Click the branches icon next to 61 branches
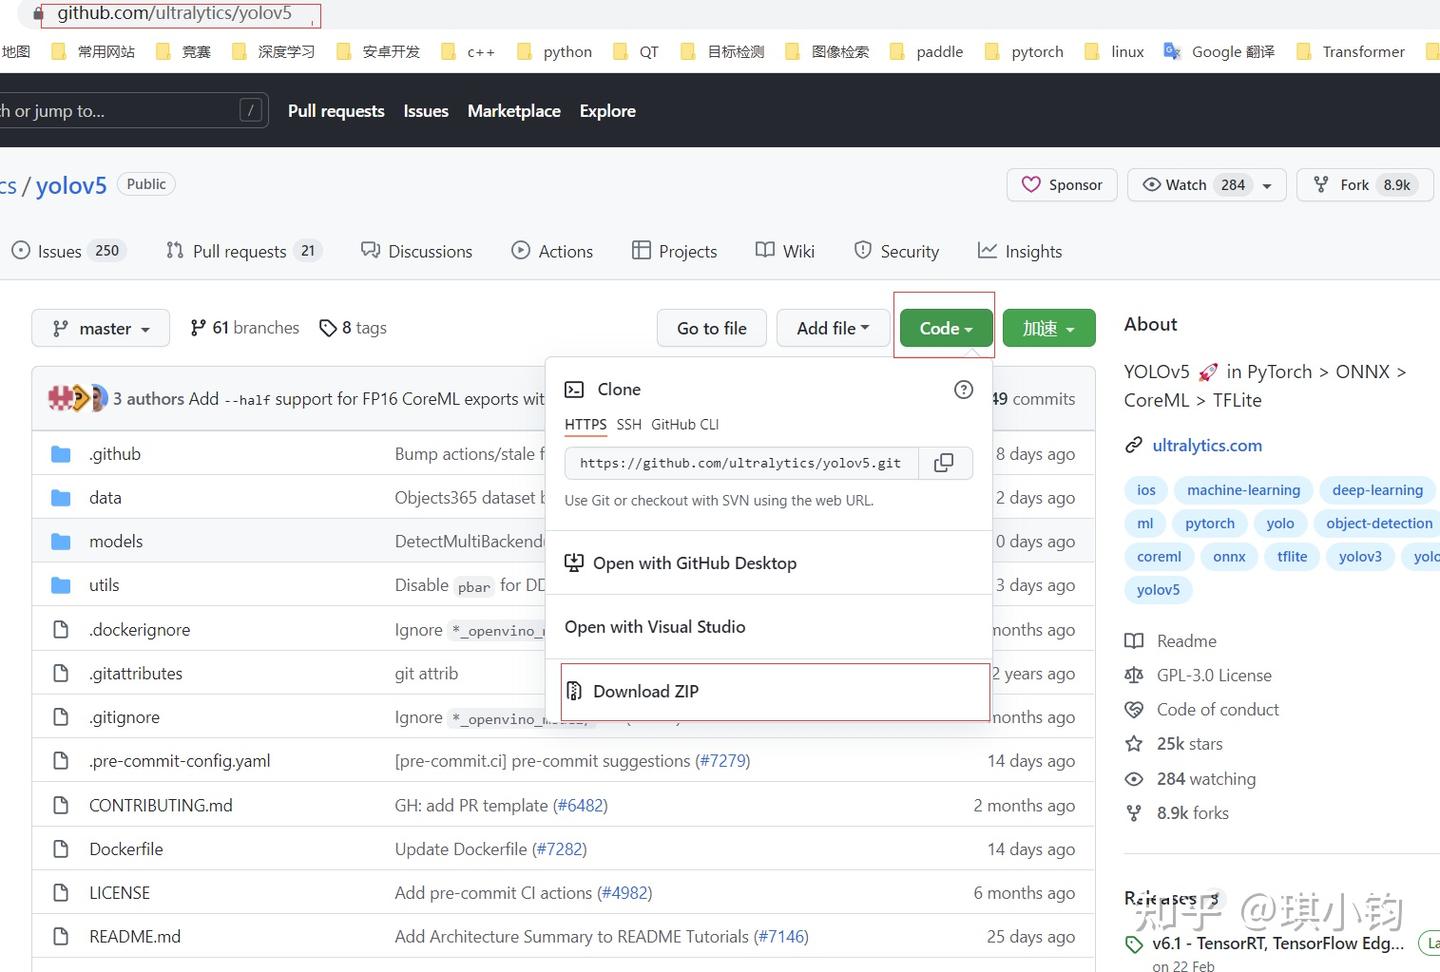Screen dimensions: 1440x972 pyautogui.click(x=198, y=328)
